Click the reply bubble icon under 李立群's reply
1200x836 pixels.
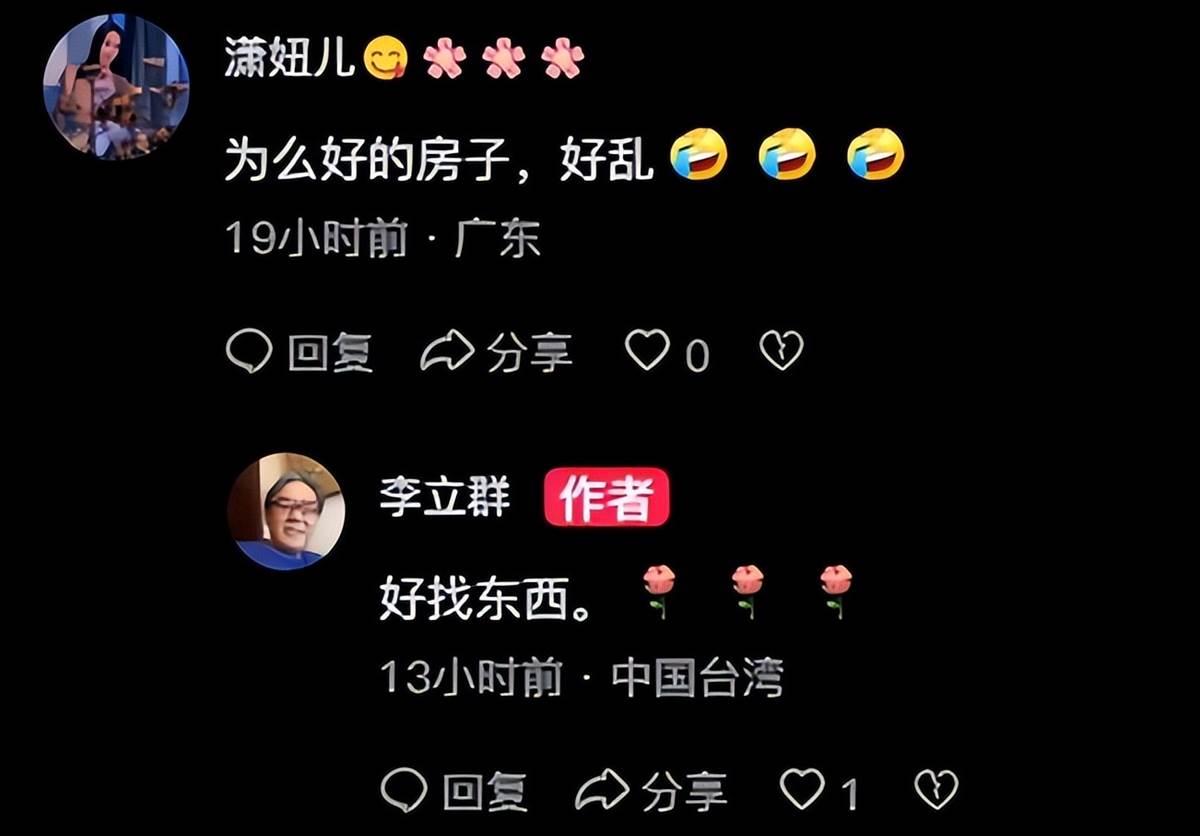pyautogui.click(x=404, y=790)
